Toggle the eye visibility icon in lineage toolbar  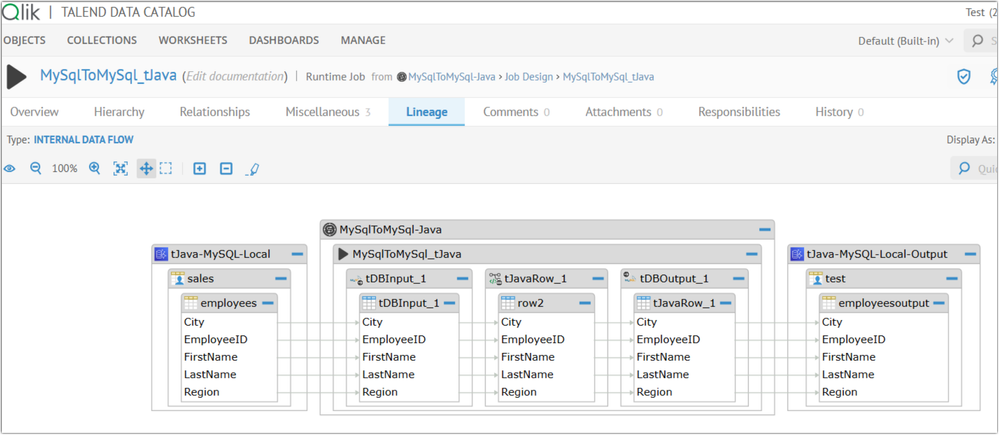click(10, 169)
